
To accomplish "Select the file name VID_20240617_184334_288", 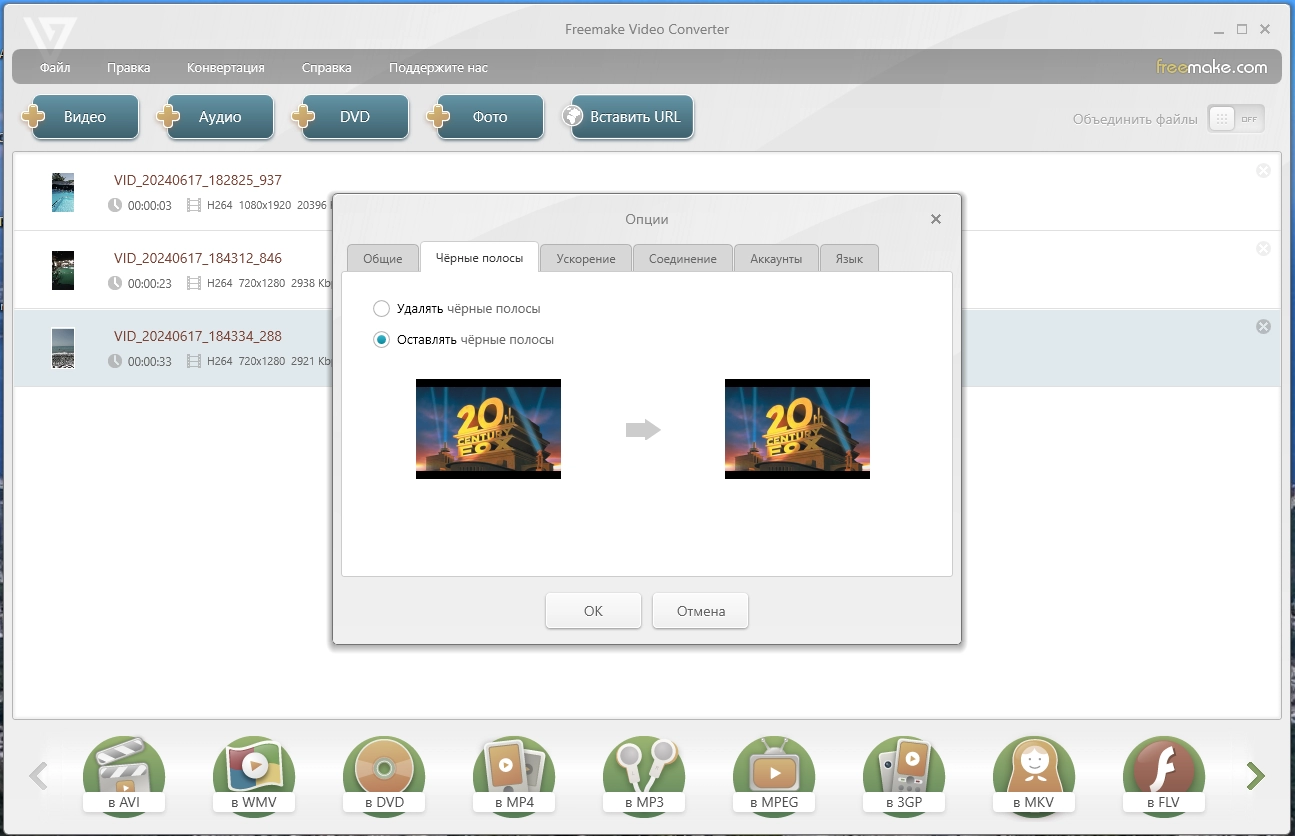I will [x=198, y=336].
